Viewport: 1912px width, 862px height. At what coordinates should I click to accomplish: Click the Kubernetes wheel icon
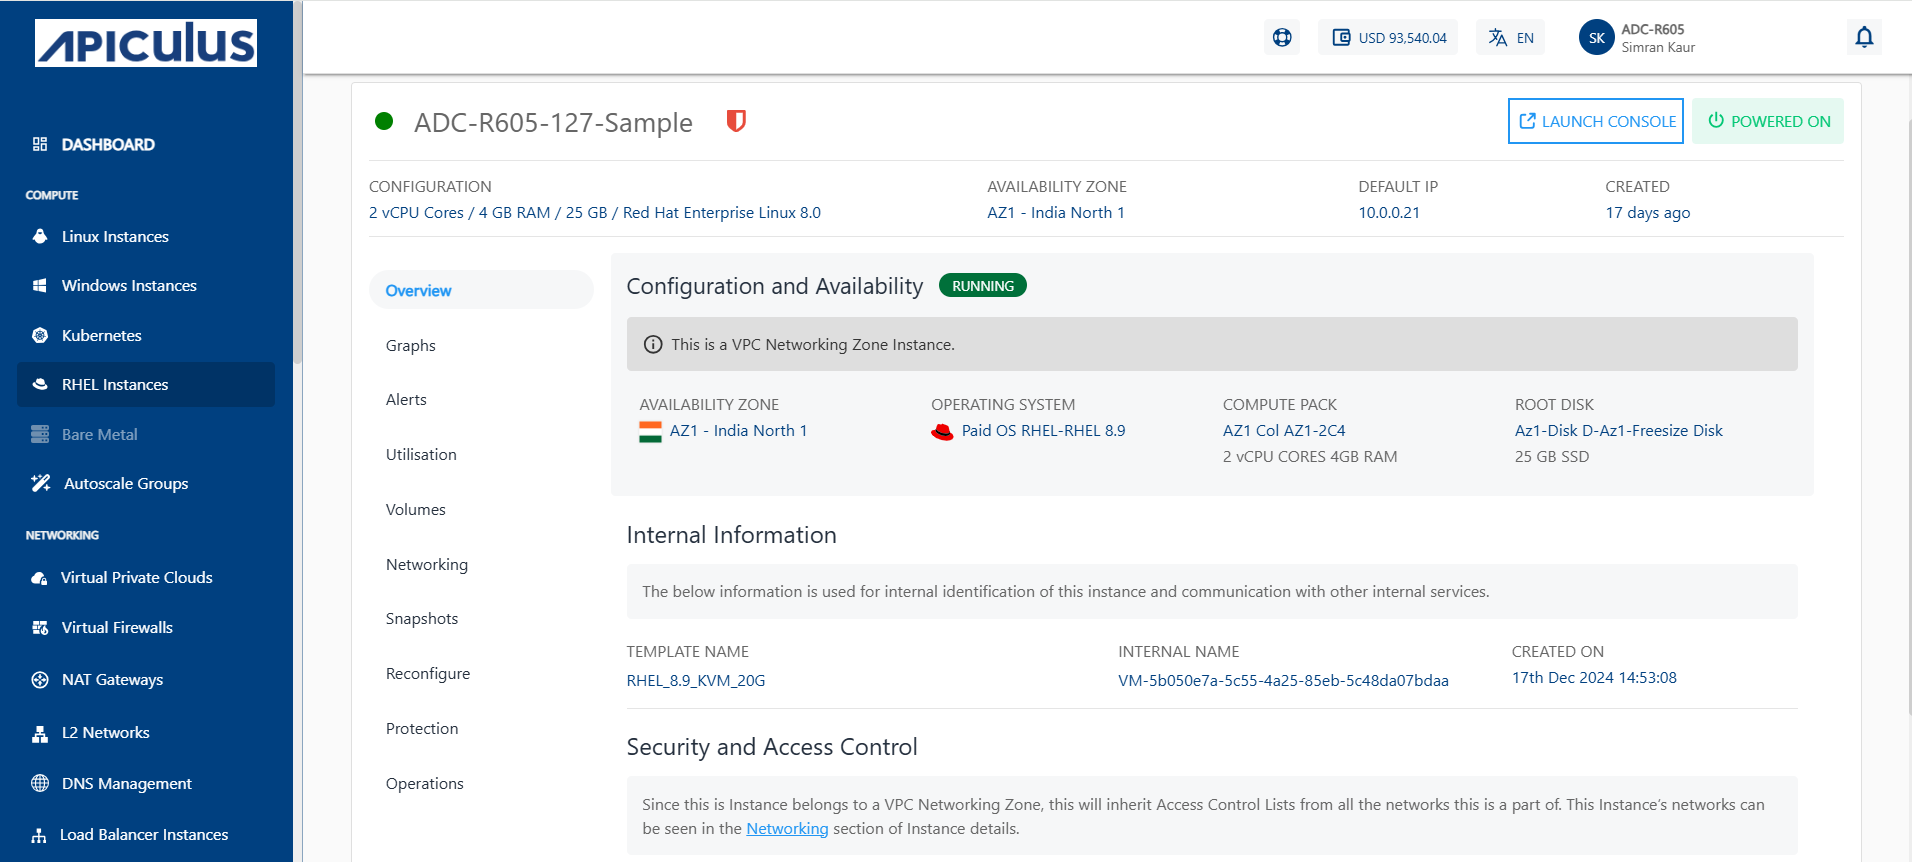tap(40, 335)
